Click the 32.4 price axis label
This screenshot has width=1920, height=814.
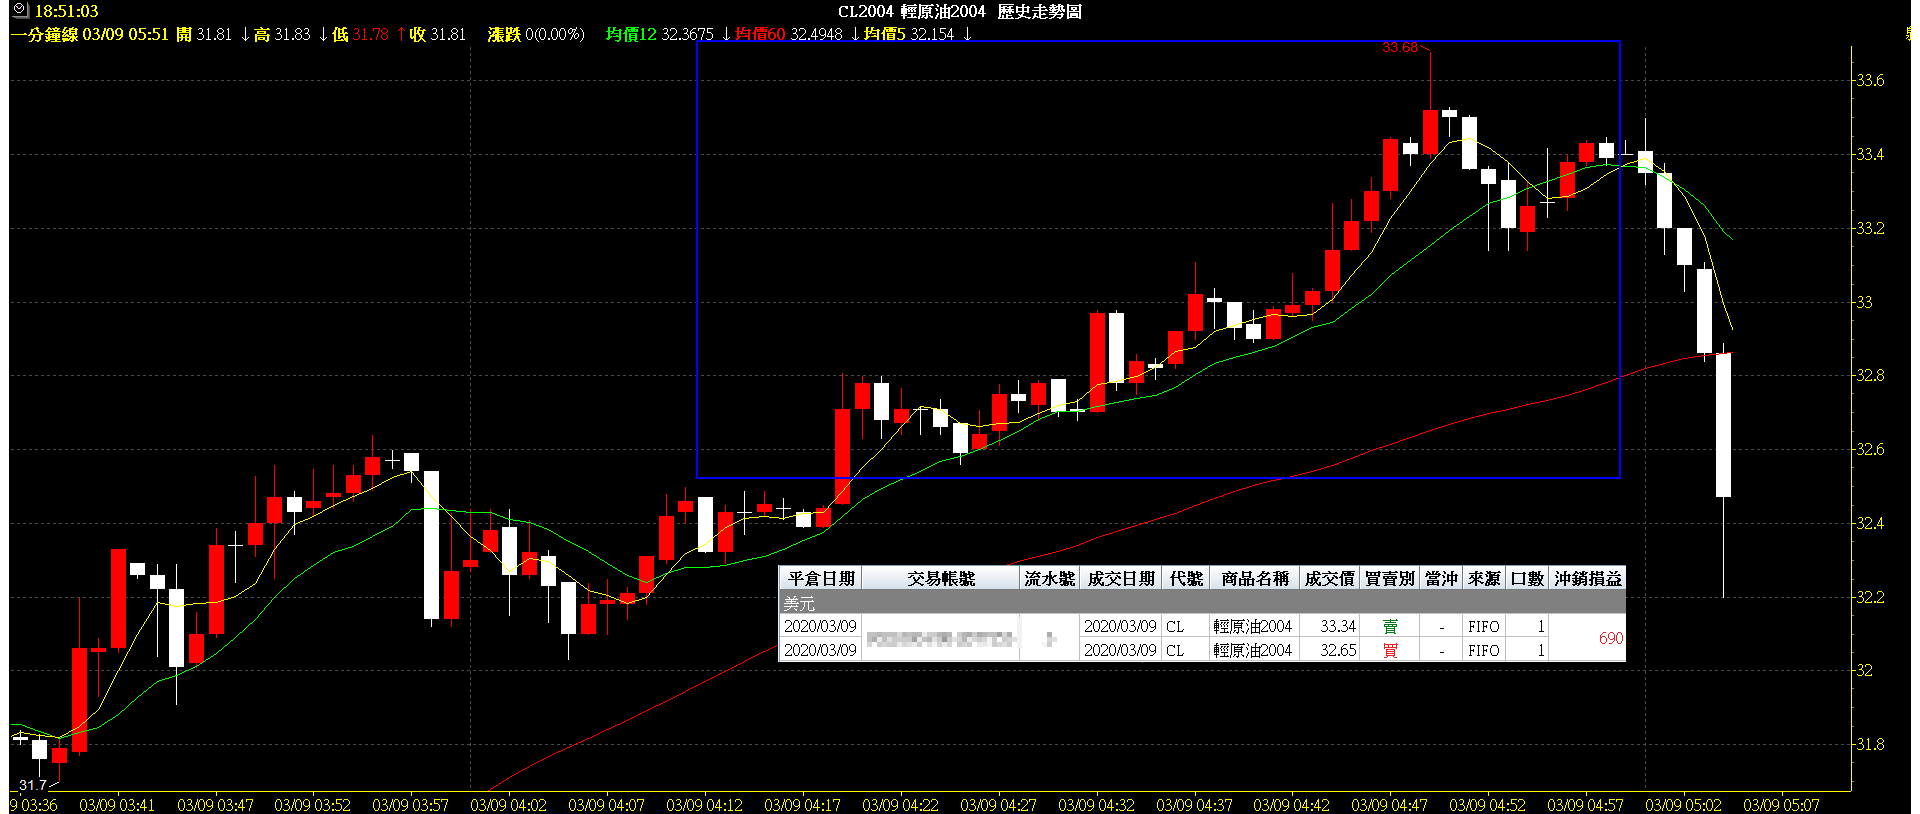pyautogui.click(x=1870, y=523)
